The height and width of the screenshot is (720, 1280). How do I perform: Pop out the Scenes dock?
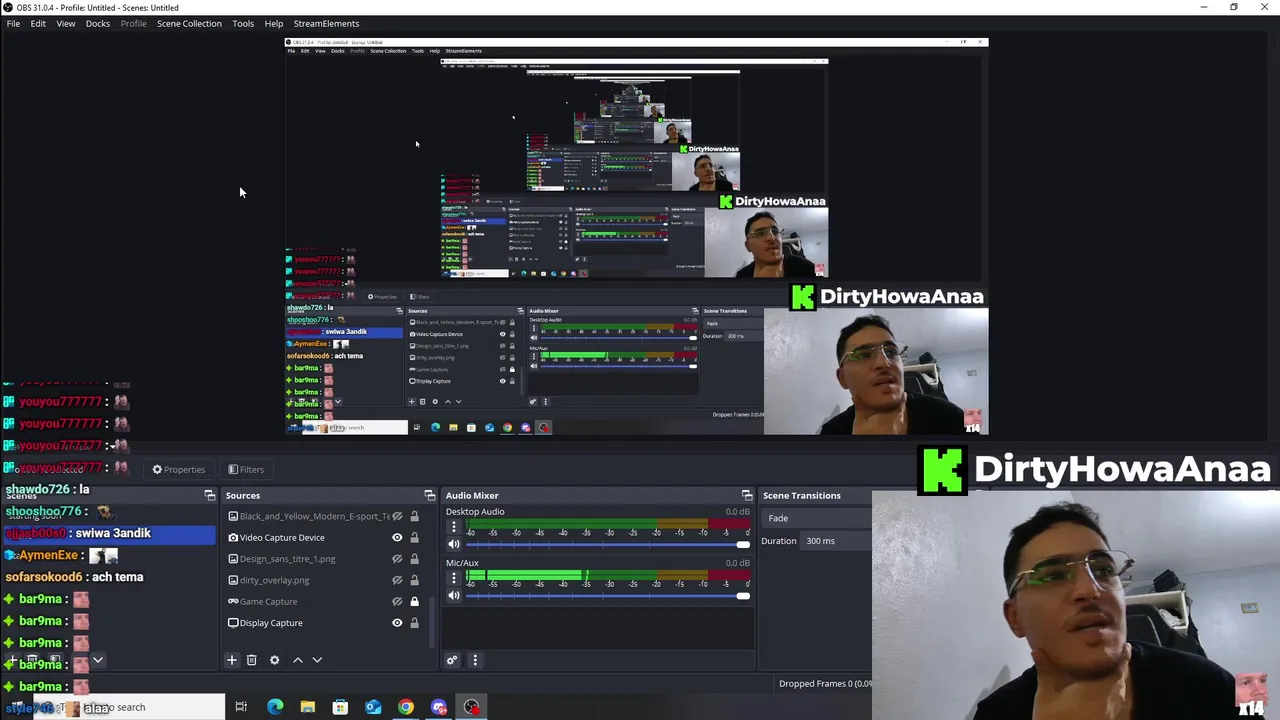coord(209,495)
